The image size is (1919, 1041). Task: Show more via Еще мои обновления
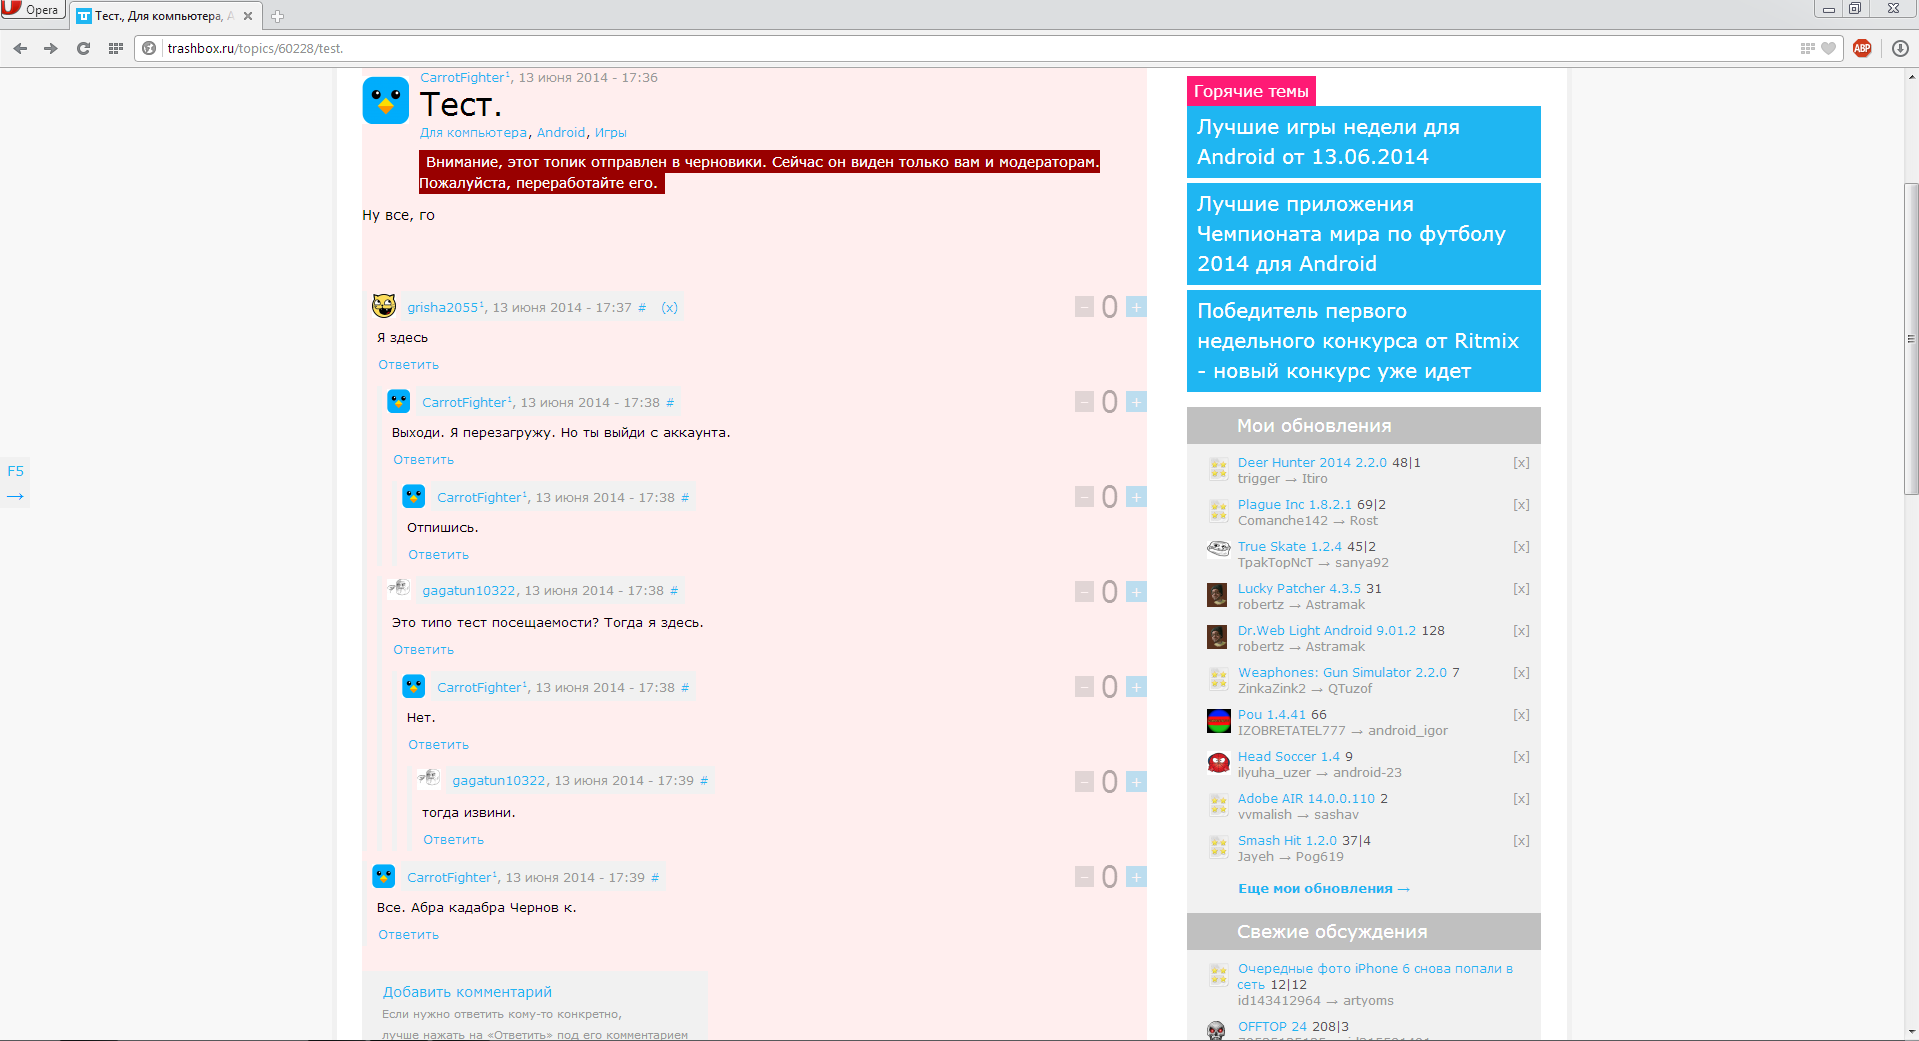click(1323, 888)
